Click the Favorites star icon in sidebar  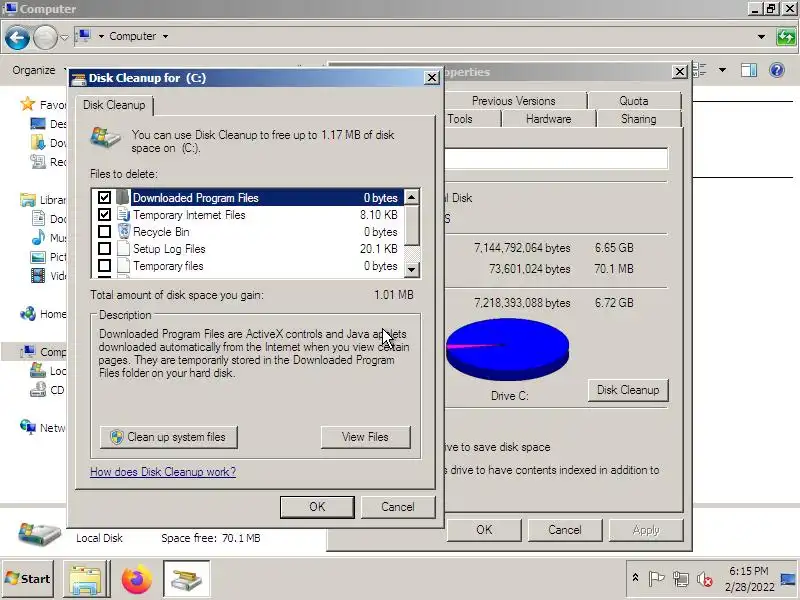pos(28,104)
